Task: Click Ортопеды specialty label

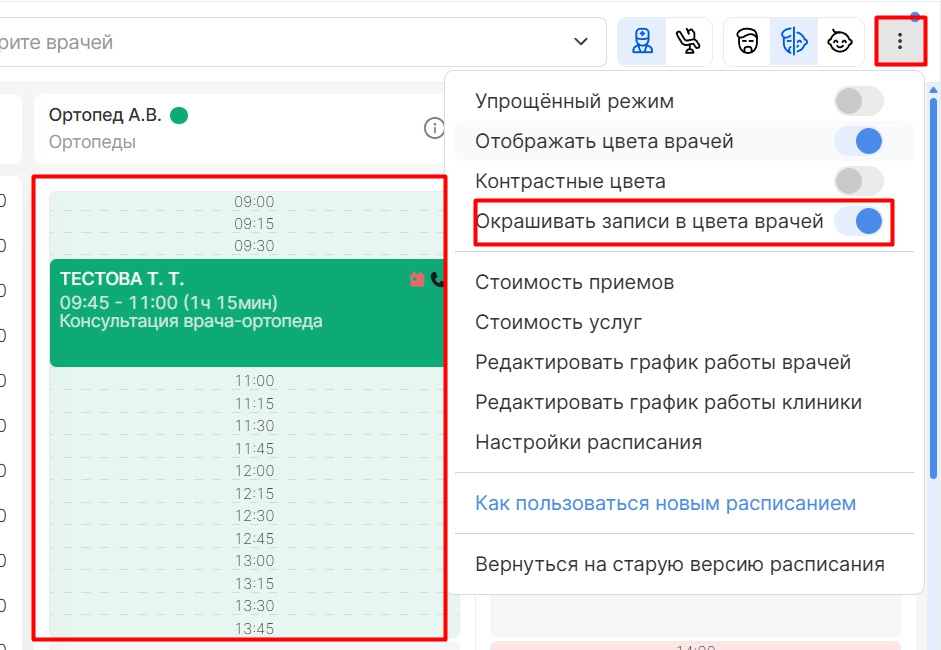Action: [92, 142]
